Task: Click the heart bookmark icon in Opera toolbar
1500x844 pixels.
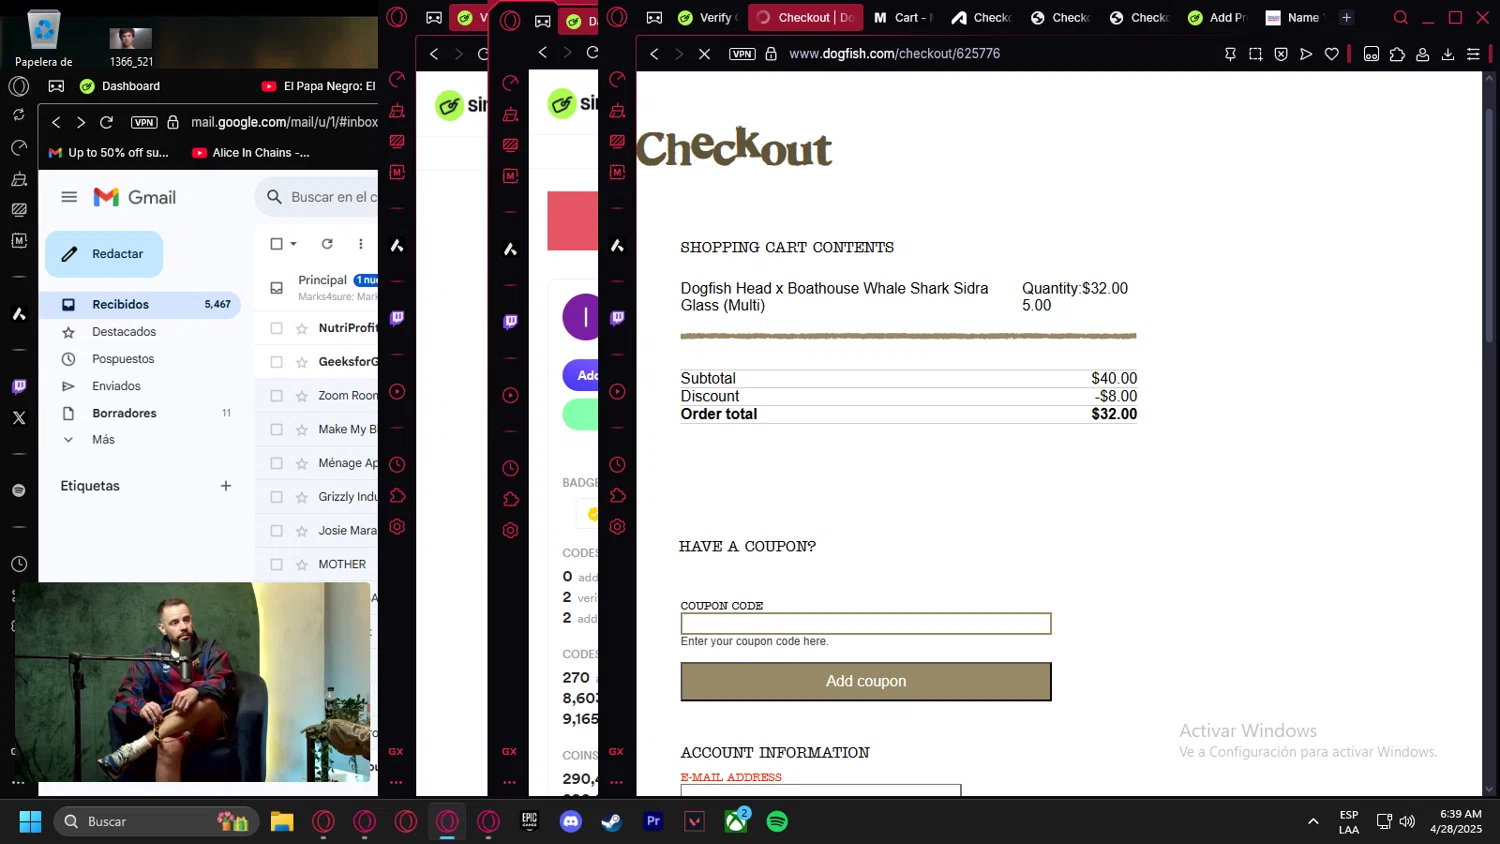Action: click(1332, 54)
